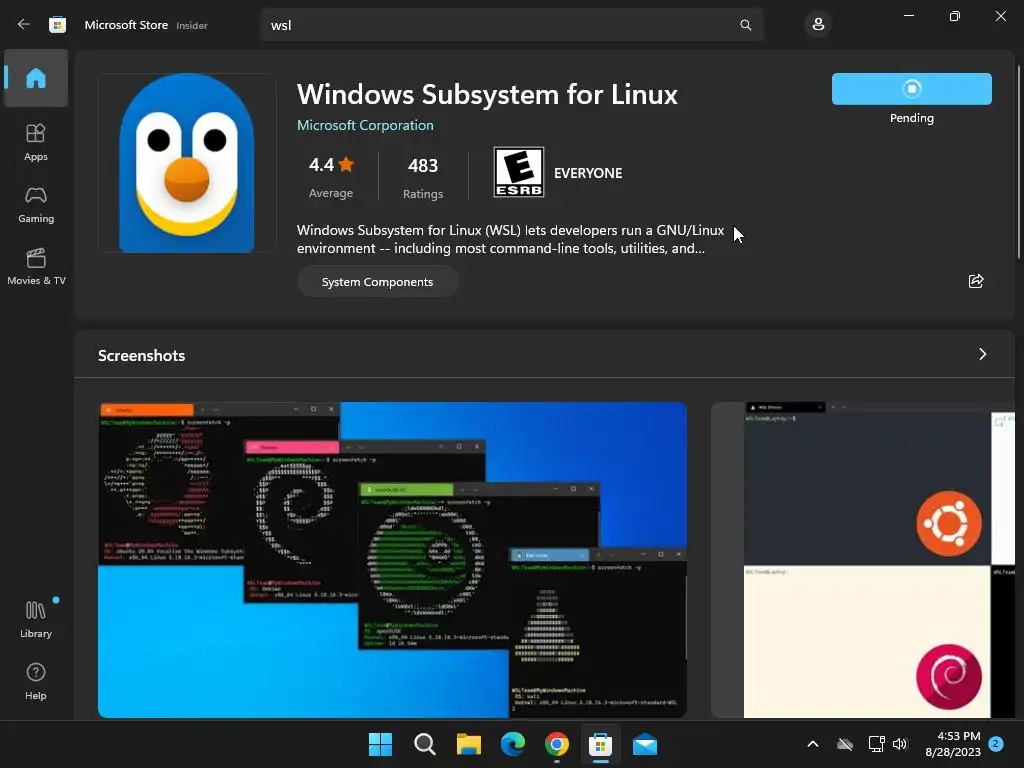The width and height of the screenshot is (1024, 768).
Task: Open the clock showing 4:53 PM
Action: tap(953, 744)
